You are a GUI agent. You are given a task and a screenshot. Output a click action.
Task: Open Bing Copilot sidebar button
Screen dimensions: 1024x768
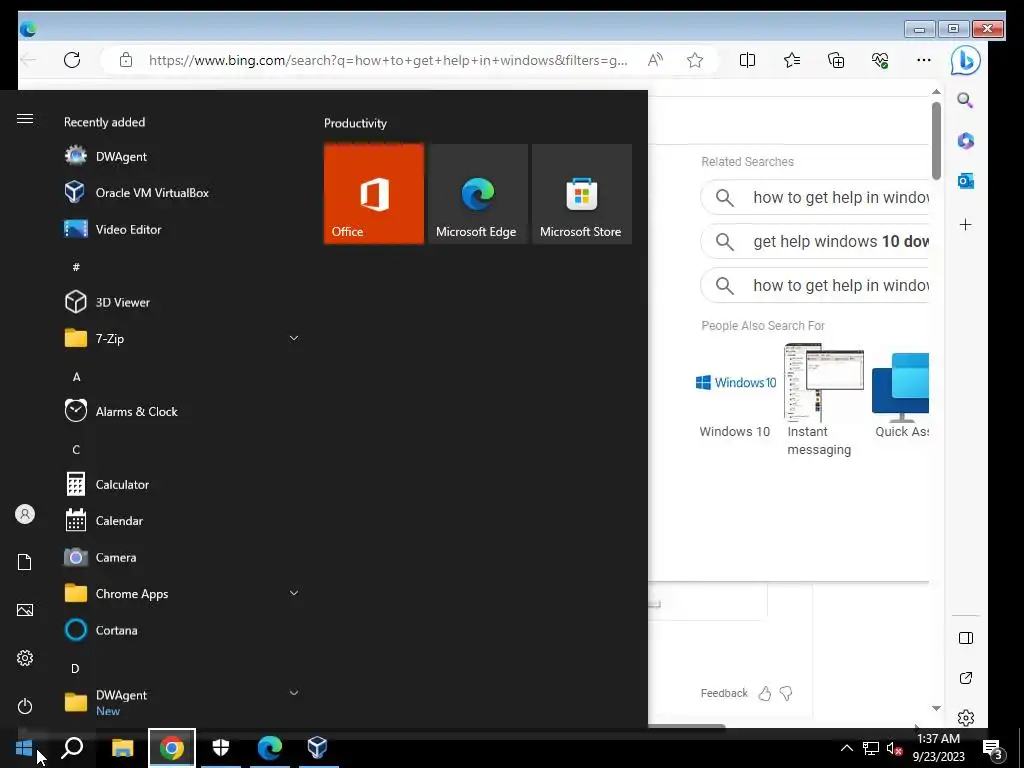[965, 61]
